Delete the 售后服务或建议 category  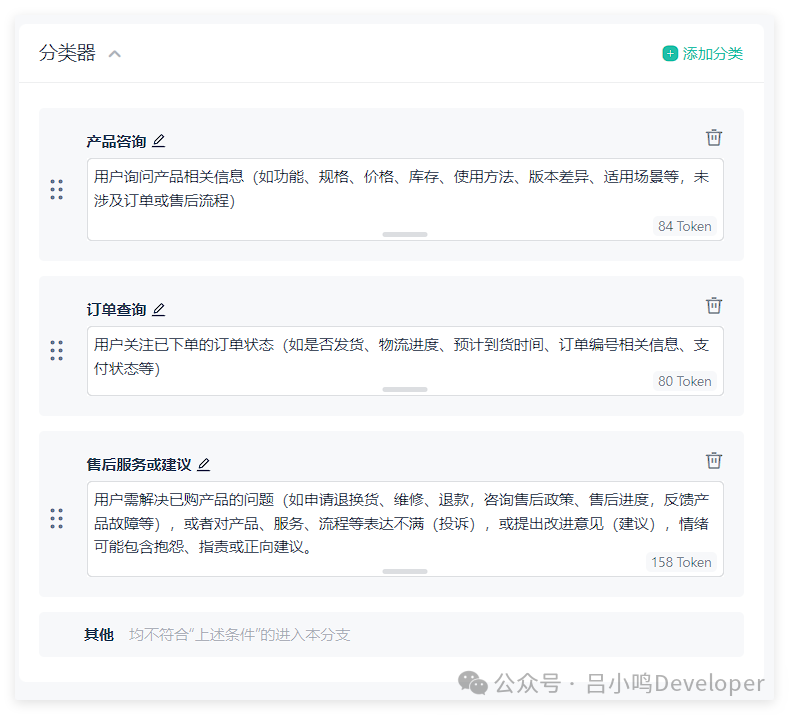714,460
